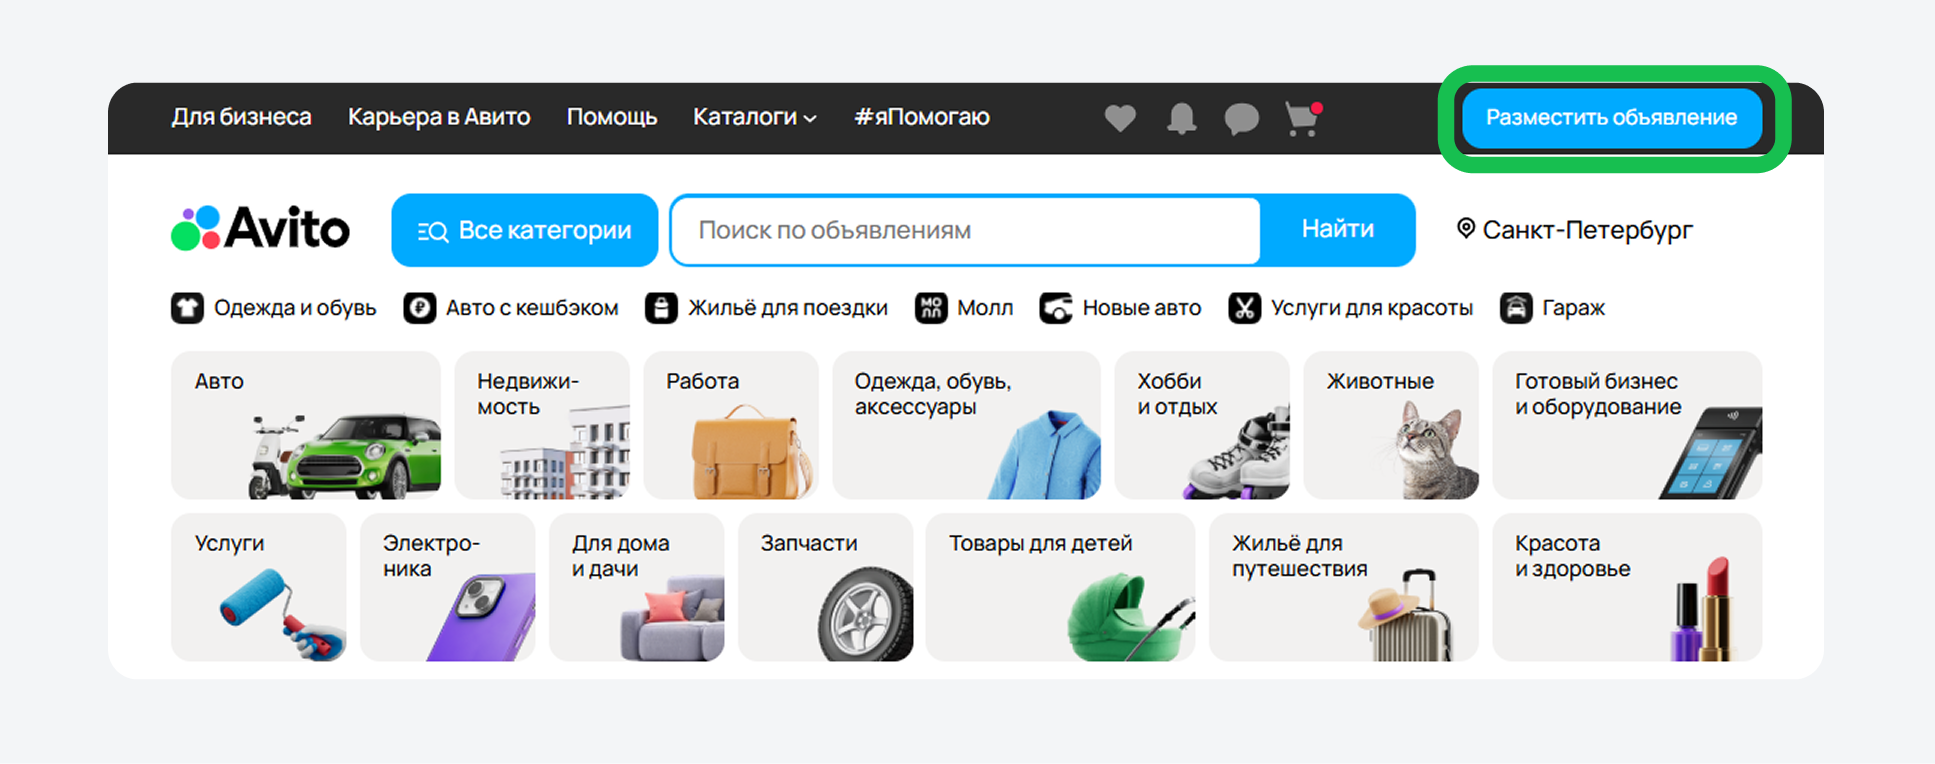Open Электроника category card
The width and height of the screenshot is (1935, 764).
coord(448,587)
